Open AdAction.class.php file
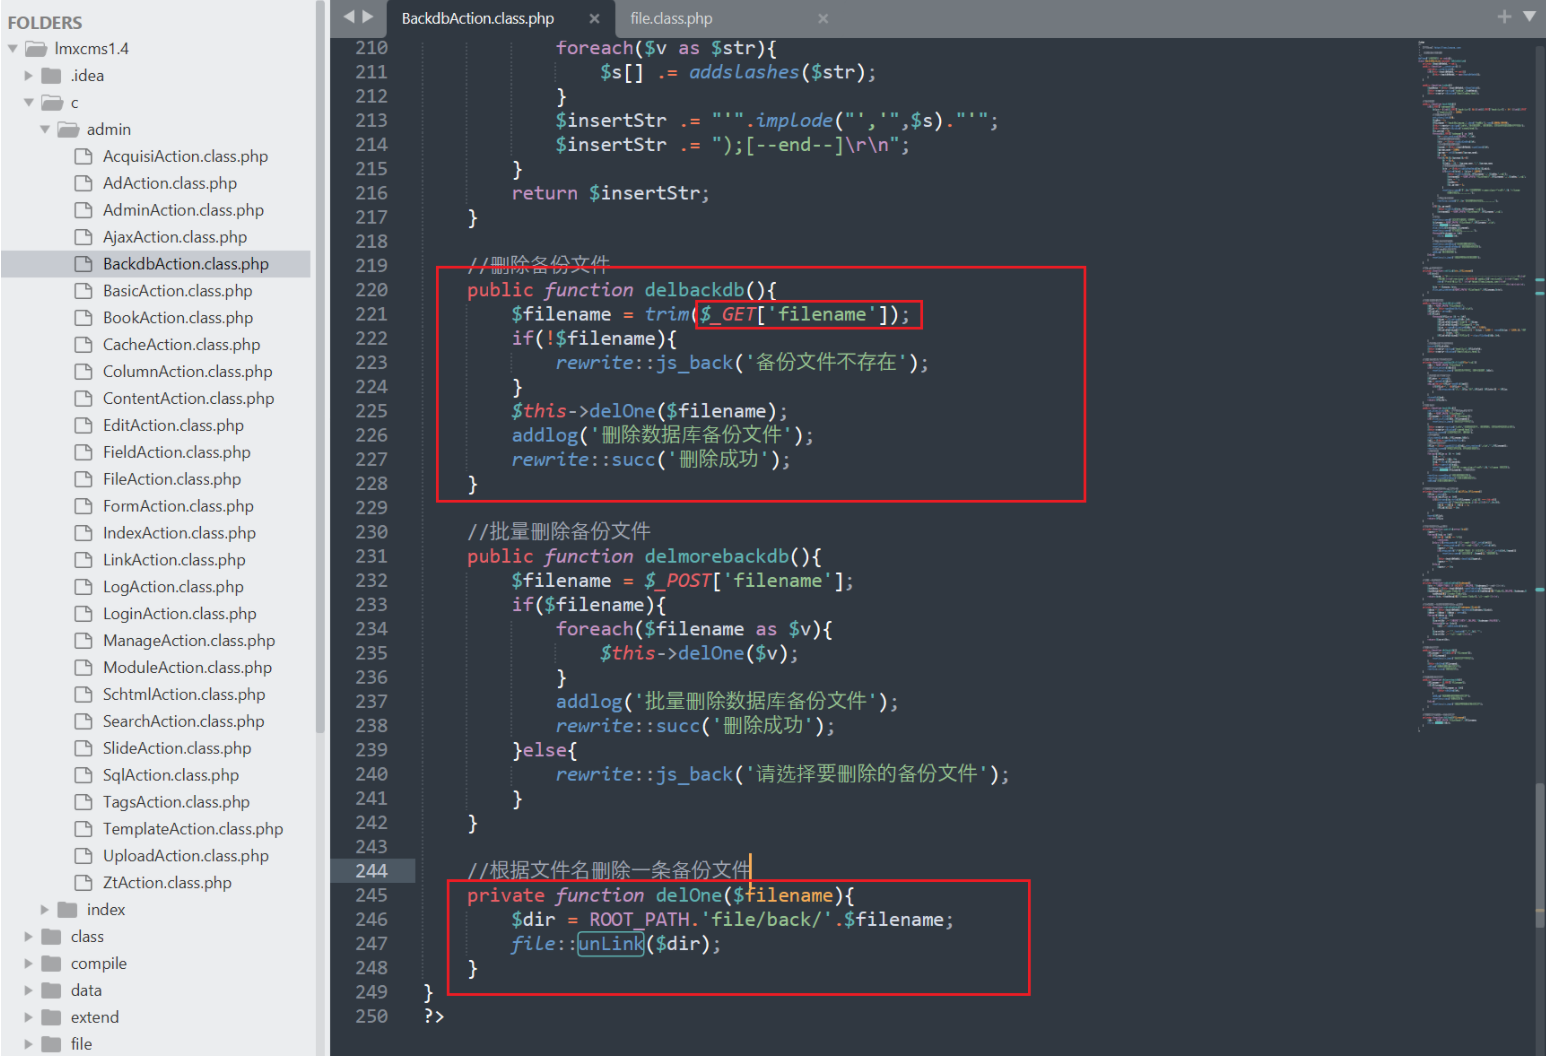The image size is (1546, 1056). coord(170,183)
